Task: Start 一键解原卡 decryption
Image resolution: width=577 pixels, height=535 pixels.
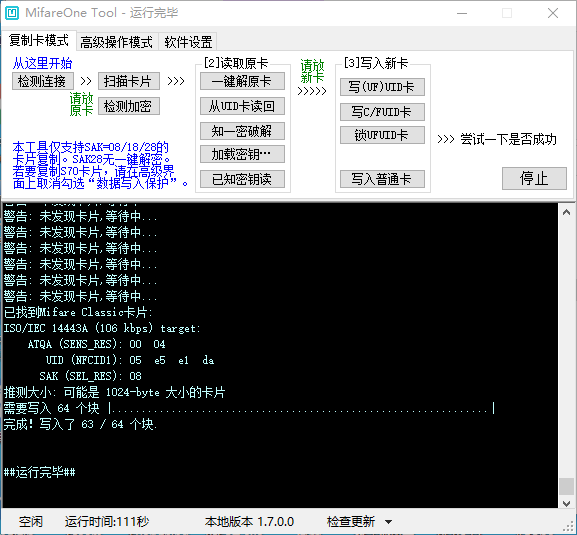Action: pos(242,81)
